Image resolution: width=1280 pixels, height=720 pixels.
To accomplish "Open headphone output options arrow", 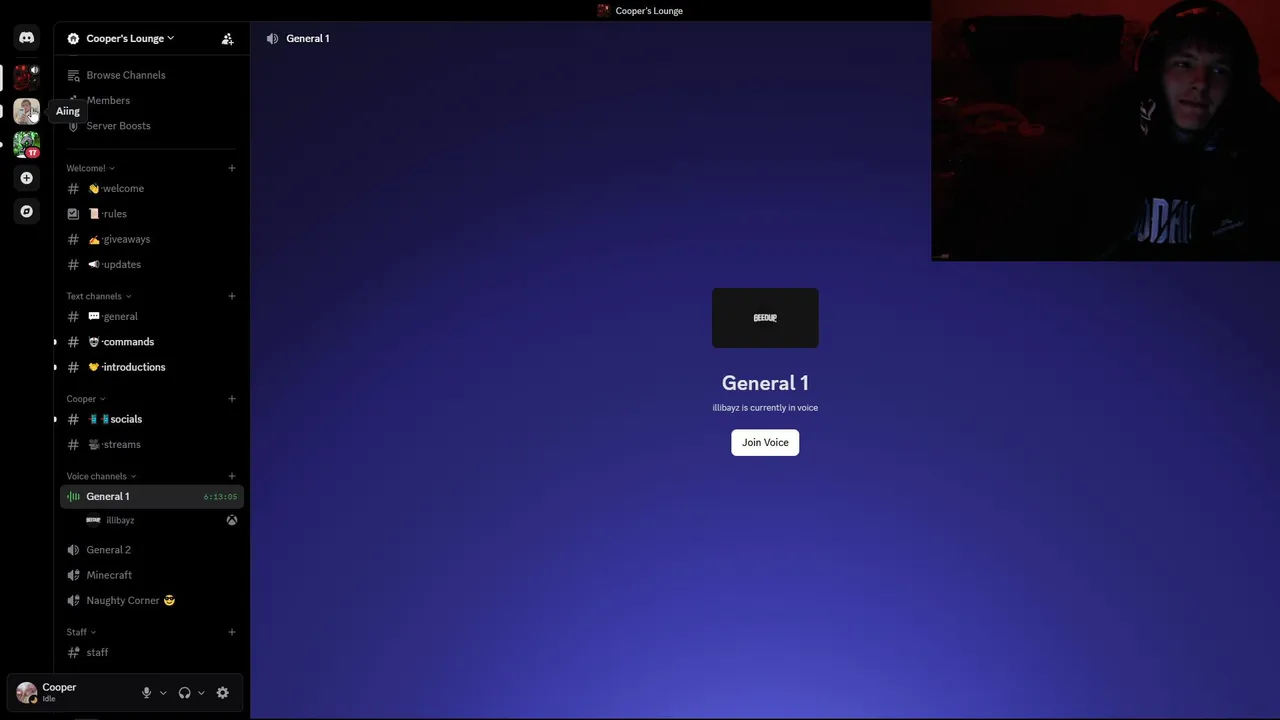I will 201,693.
